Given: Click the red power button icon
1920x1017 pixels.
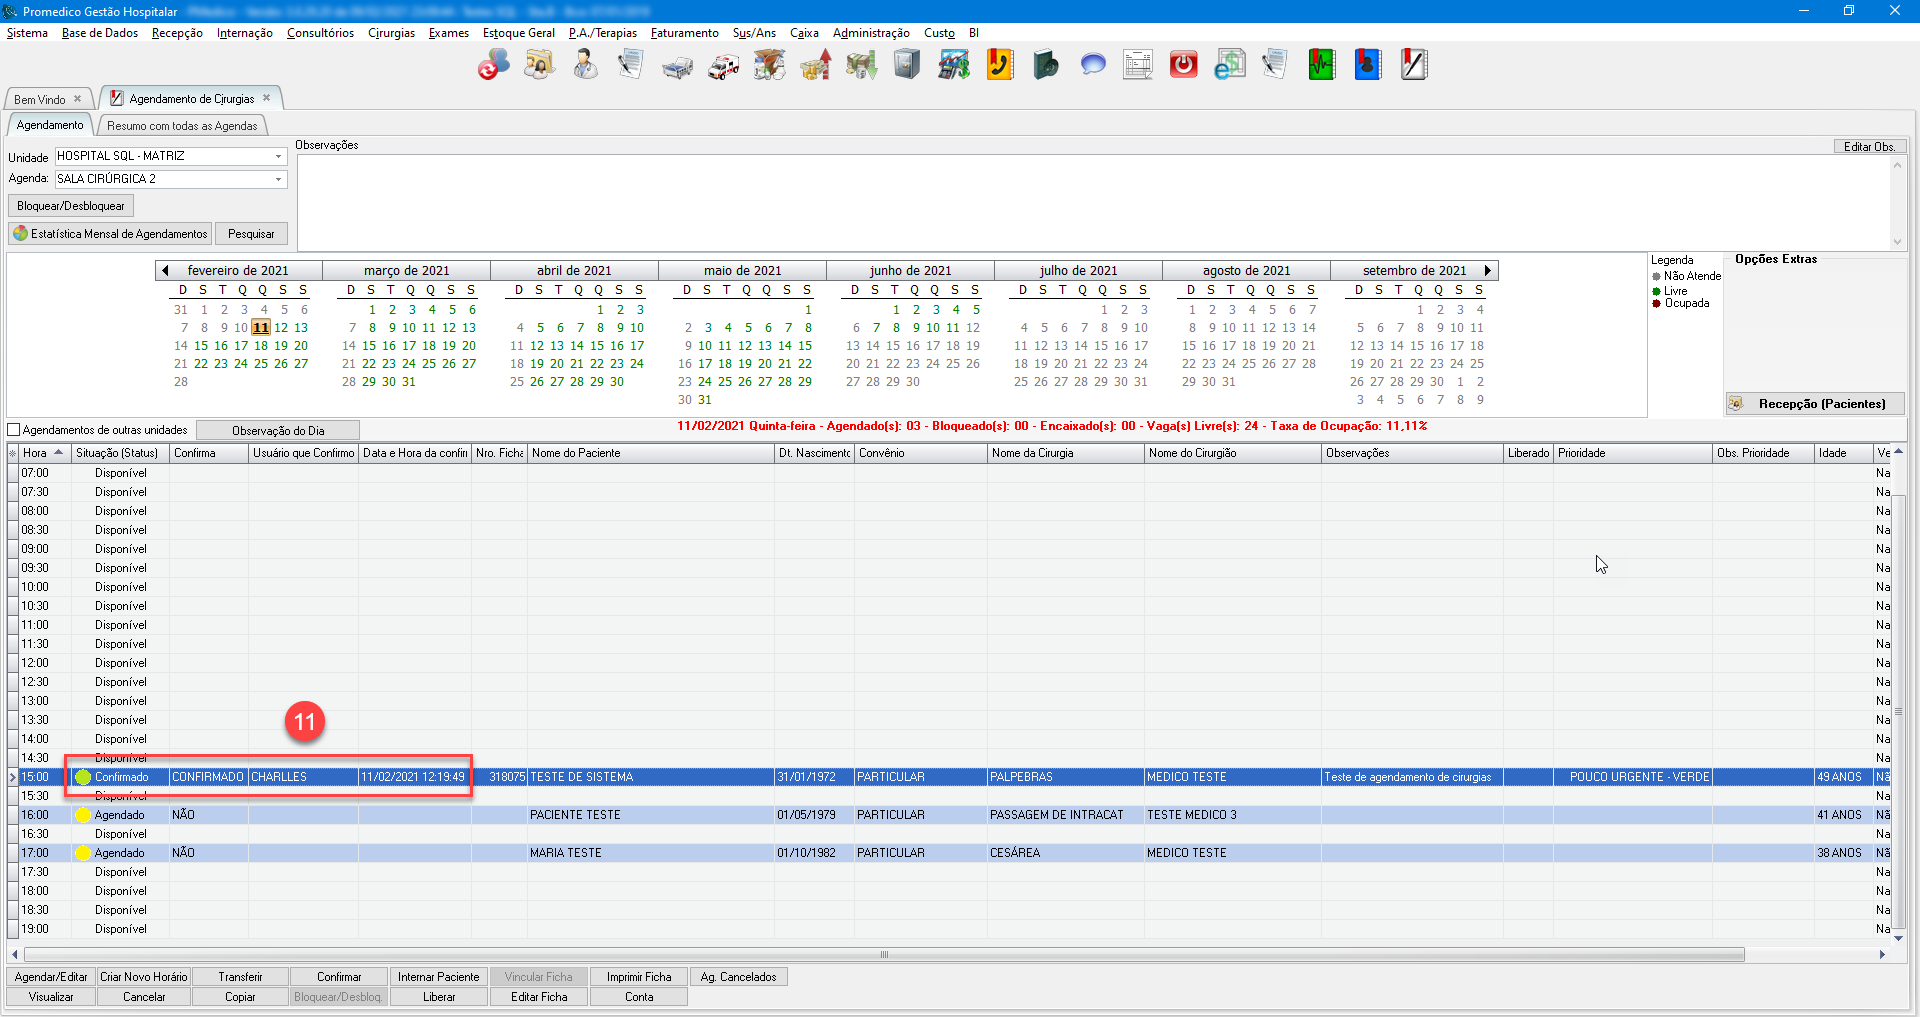Looking at the screenshot, I should click(1183, 65).
